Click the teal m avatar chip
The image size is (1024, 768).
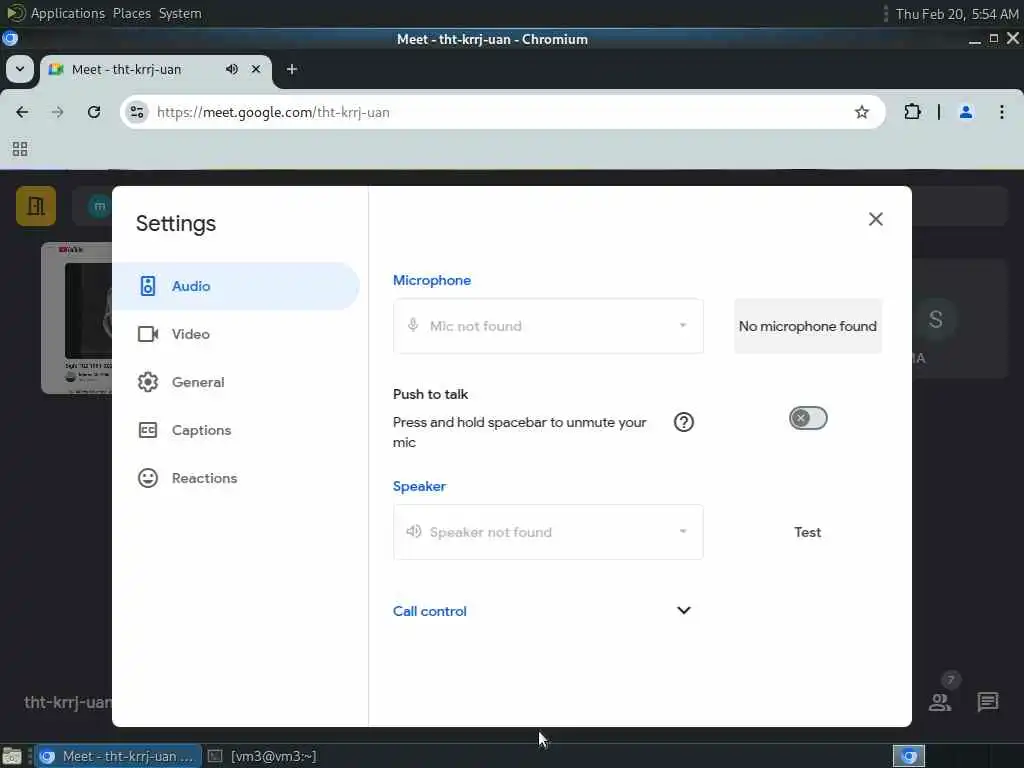[99, 206]
